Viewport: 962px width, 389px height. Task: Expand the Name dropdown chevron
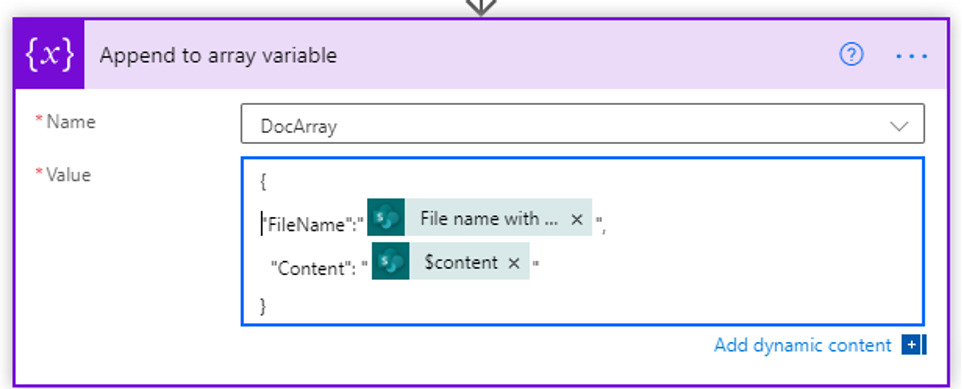[x=899, y=126]
